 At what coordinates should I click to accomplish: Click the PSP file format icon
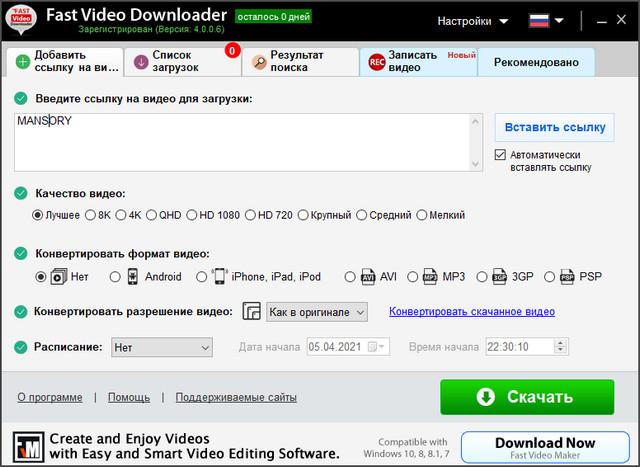567,276
